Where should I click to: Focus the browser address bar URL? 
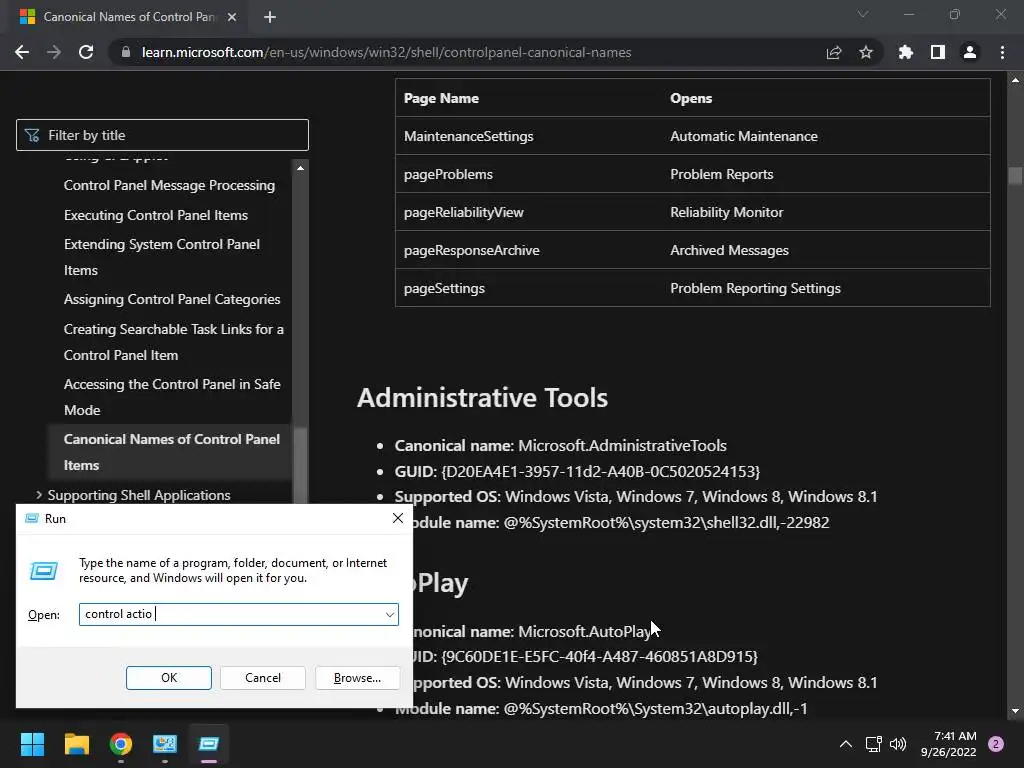click(387, 52)
